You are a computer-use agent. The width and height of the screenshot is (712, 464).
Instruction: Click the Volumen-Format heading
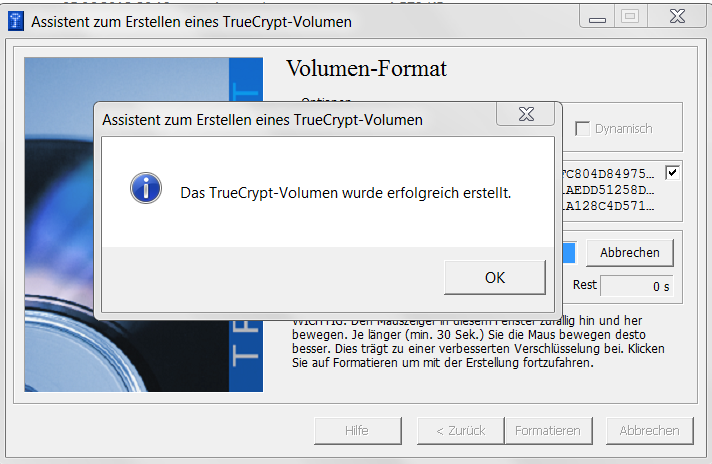point(366,69)
